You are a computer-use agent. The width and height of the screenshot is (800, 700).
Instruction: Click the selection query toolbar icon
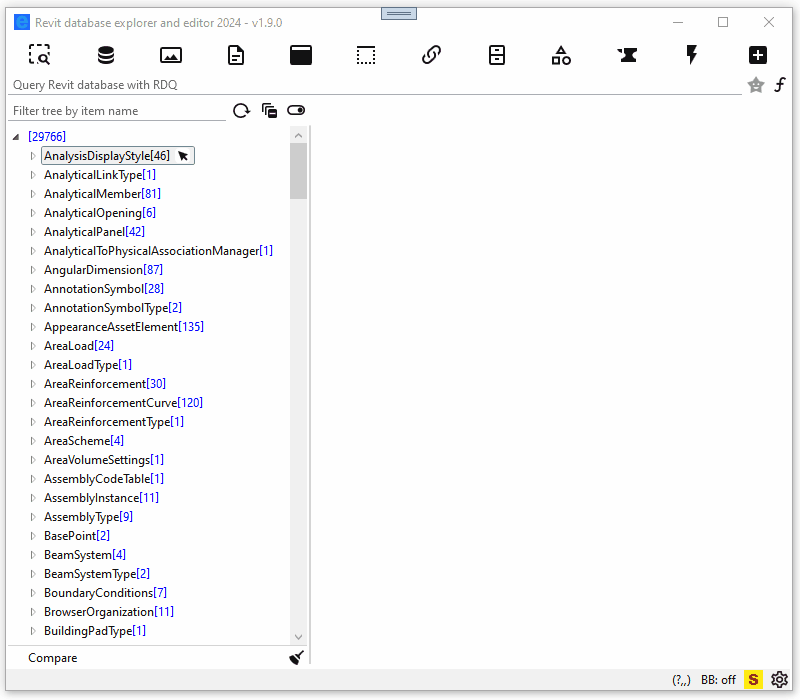(39, 55)
